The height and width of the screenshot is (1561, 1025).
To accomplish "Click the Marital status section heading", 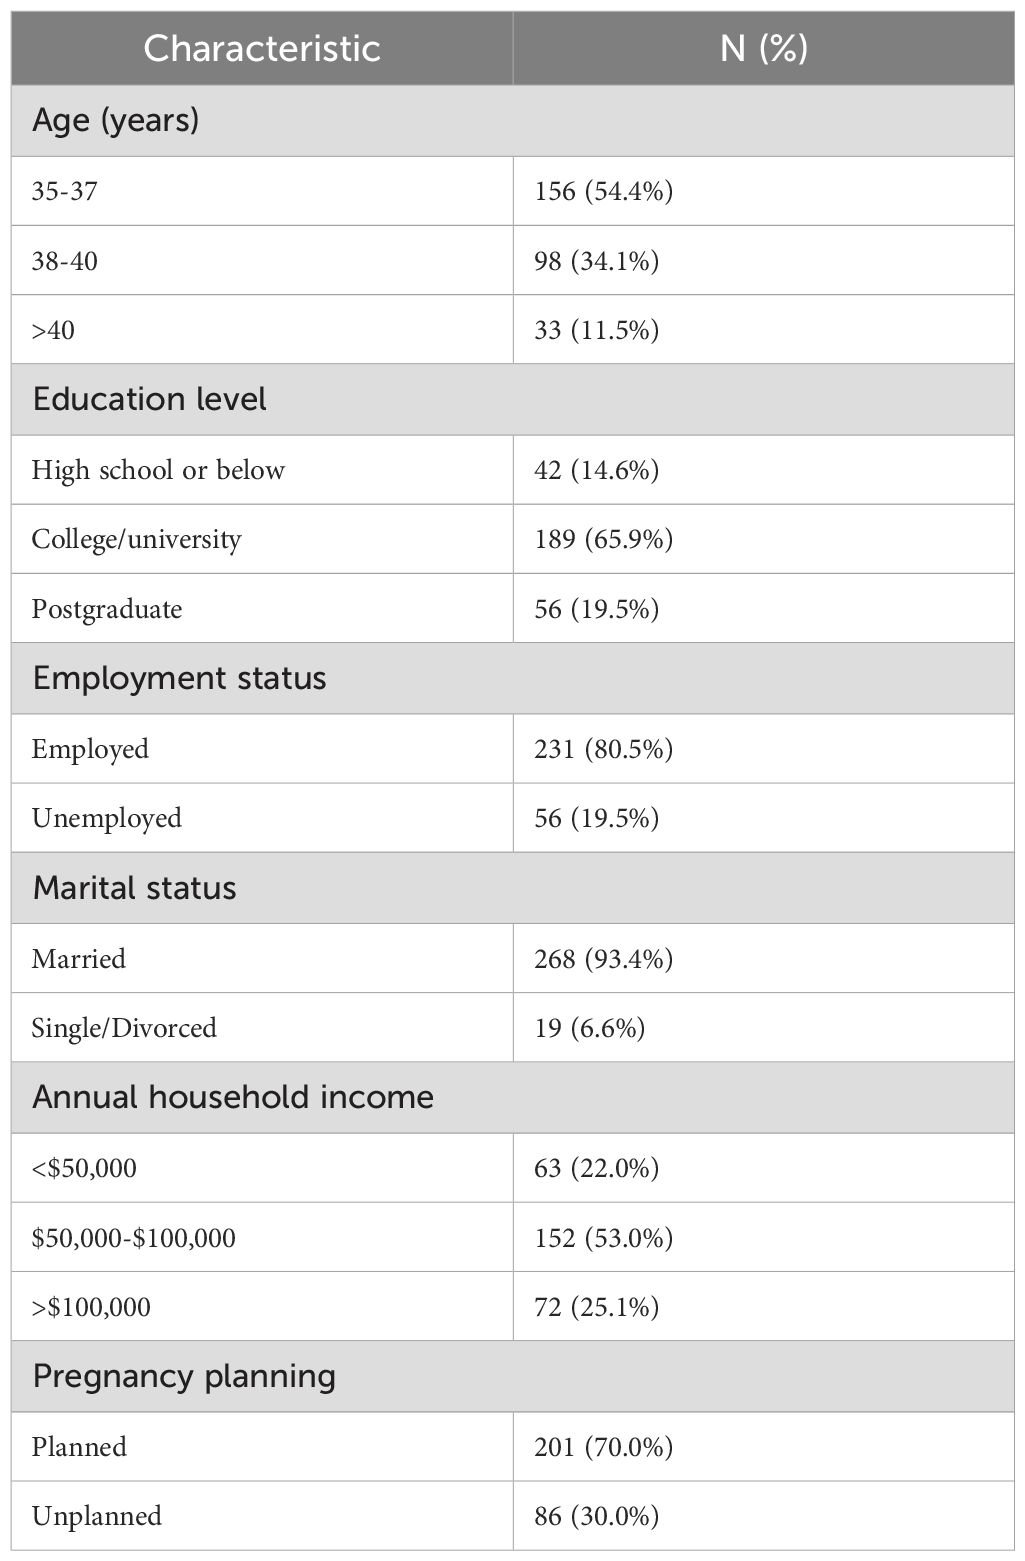I will pos(134,888).
